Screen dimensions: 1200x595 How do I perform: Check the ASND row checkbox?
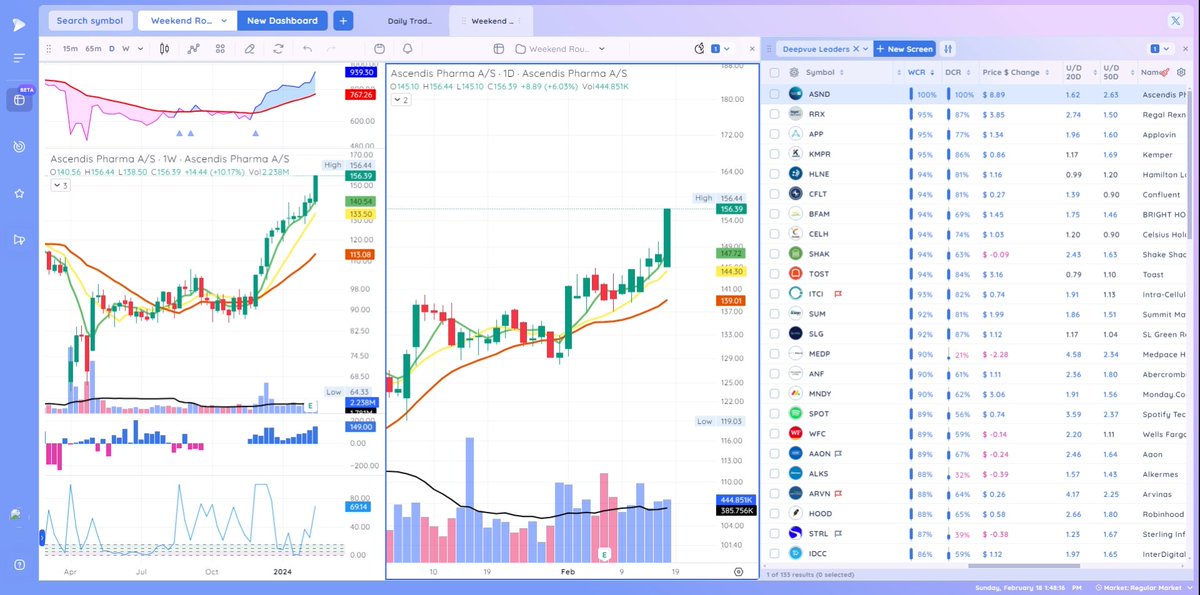coord(774,94)
